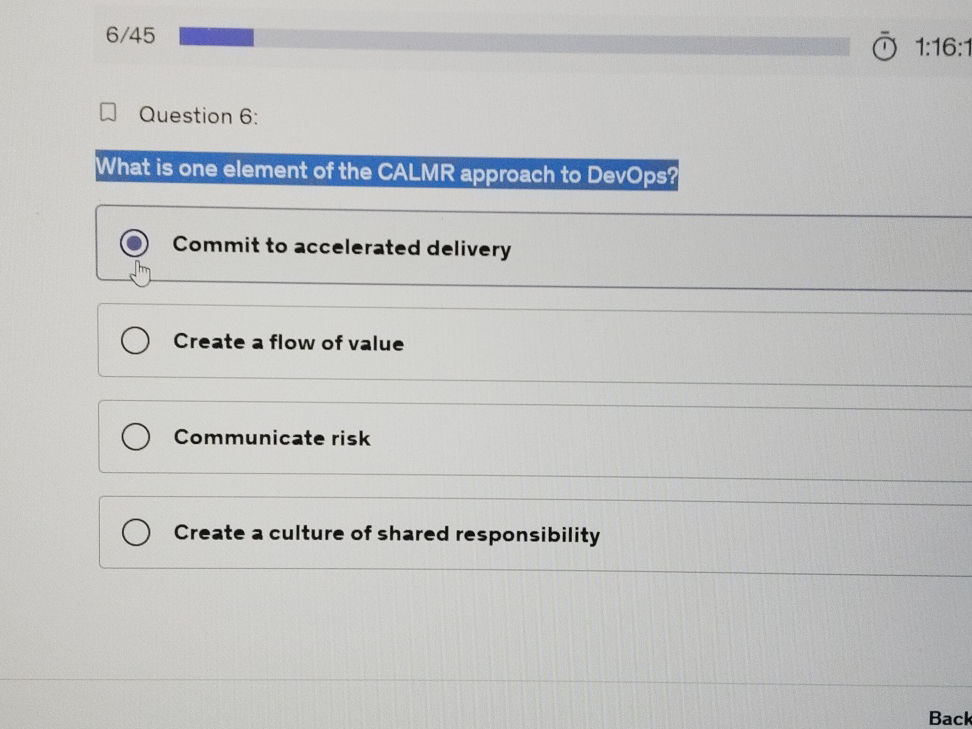Click the 6/45 question counter
Screen dimensions: 972x729
[130, 36]
